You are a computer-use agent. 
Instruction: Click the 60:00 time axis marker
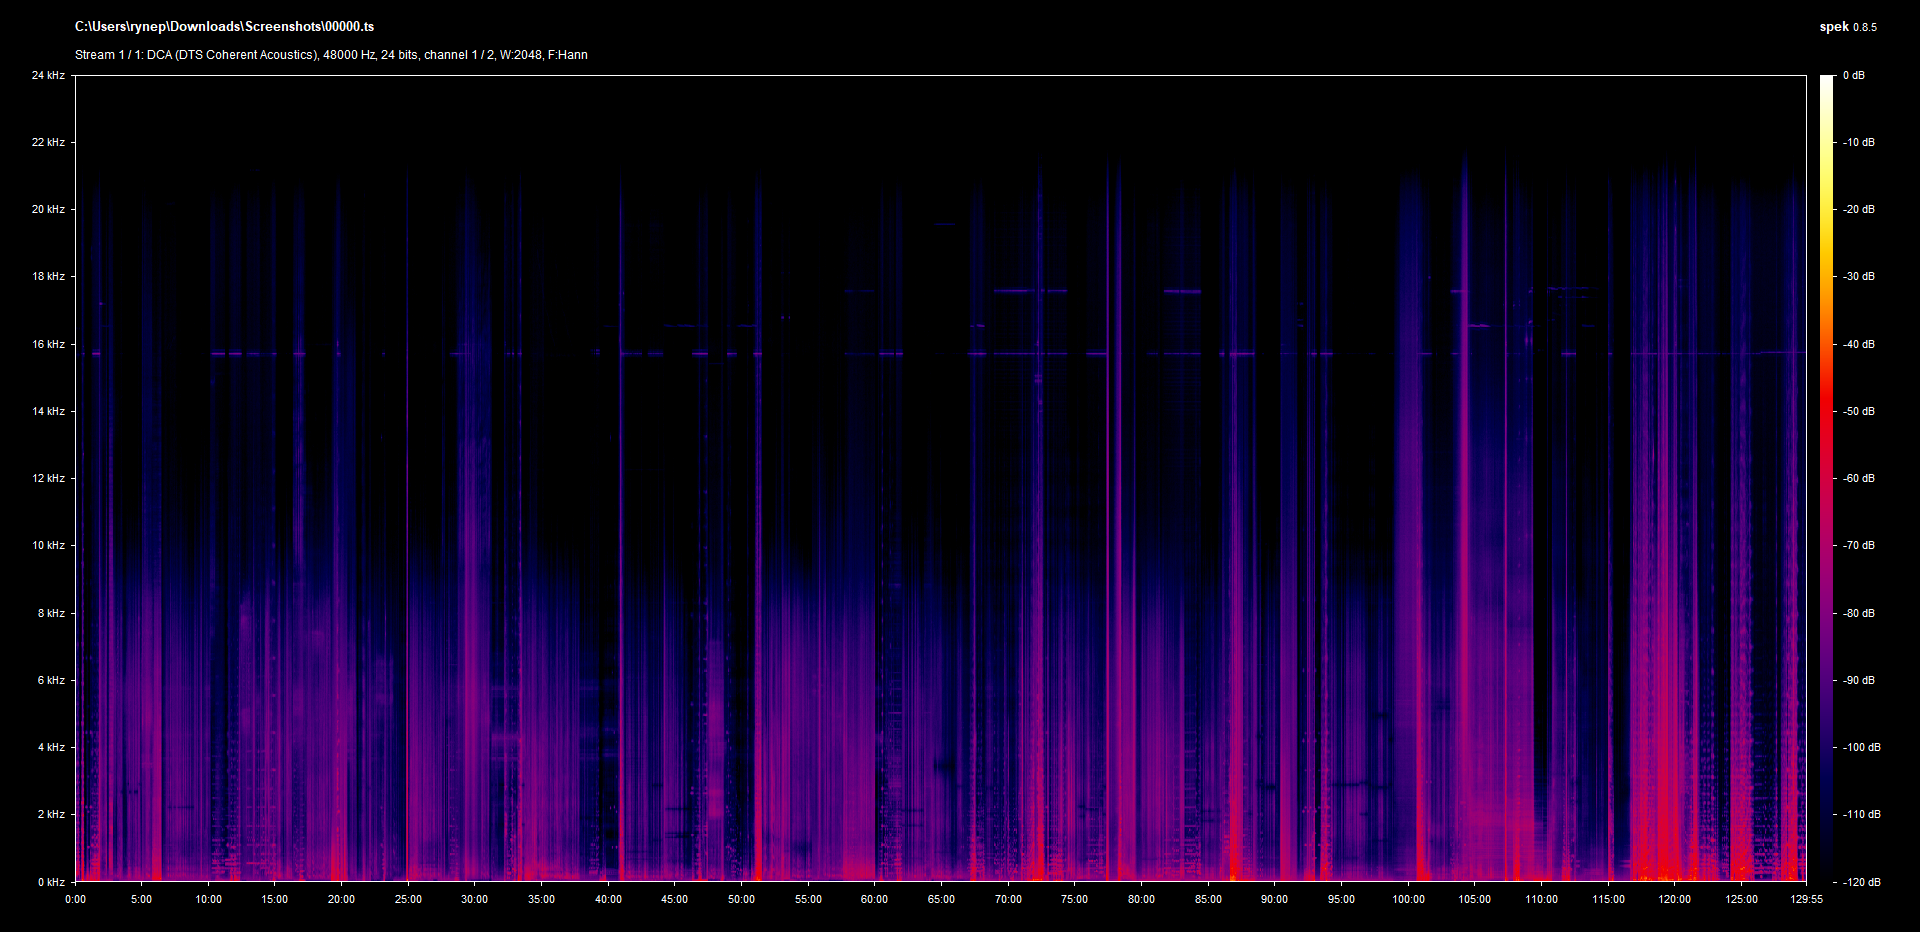[874, 899]
